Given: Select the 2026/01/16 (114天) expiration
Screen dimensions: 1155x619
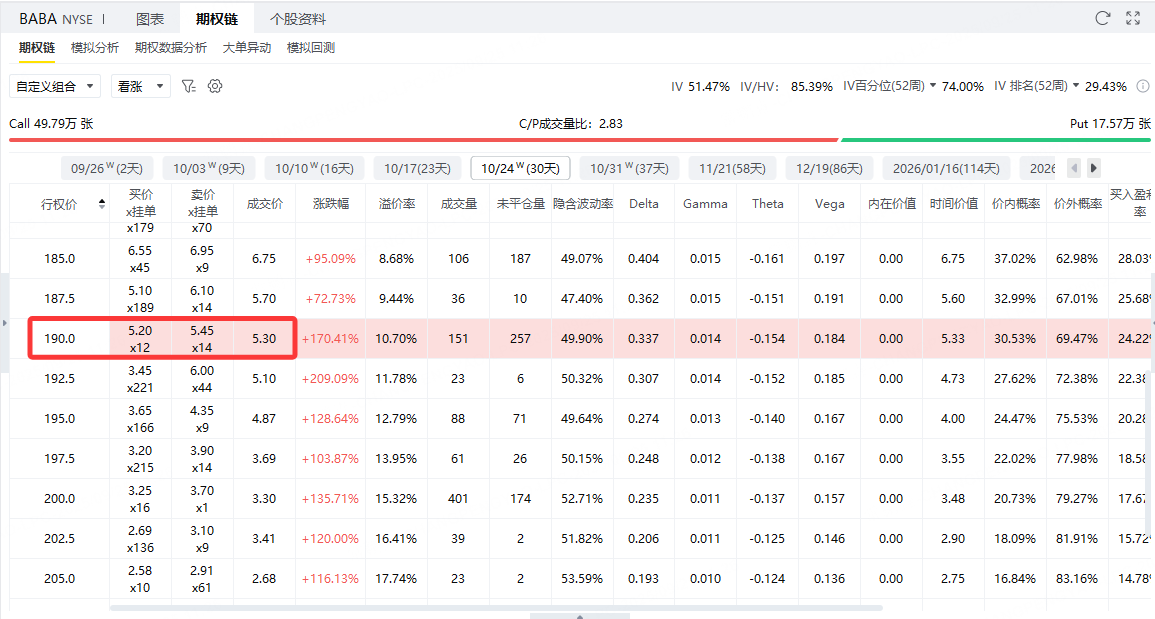Looking at the screenshot, I should [945, 168].
